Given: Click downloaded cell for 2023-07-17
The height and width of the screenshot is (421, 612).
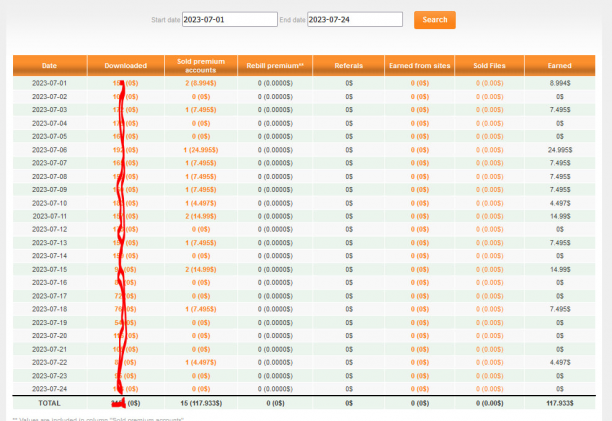Looking at the screenshot, I should 125,296.
